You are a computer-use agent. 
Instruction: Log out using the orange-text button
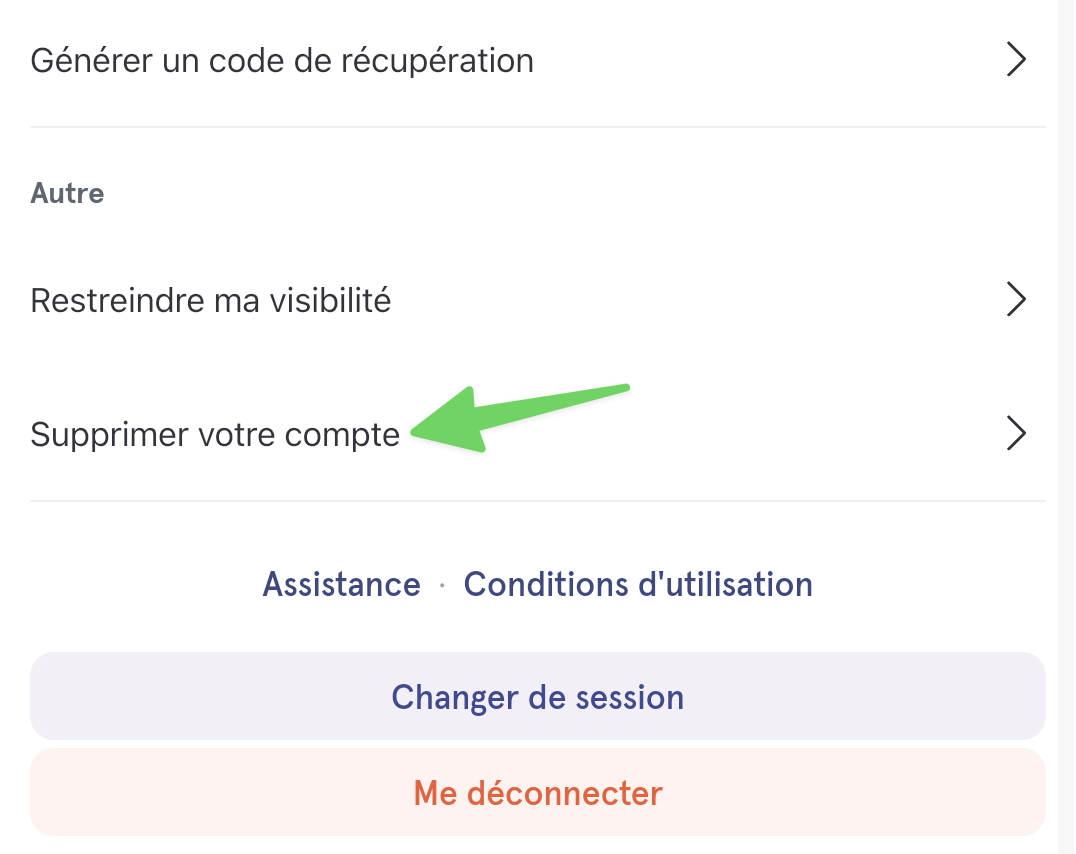[x=537, y=792]
